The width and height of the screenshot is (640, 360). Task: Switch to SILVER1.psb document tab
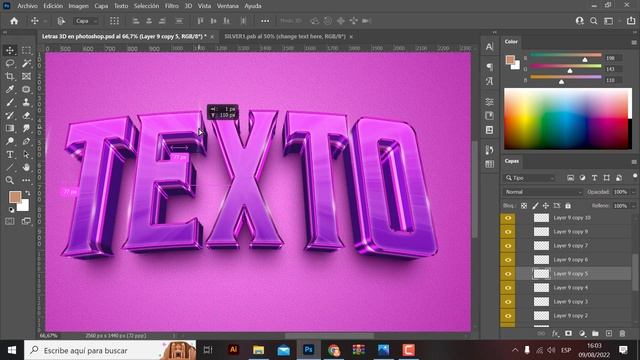285,37
